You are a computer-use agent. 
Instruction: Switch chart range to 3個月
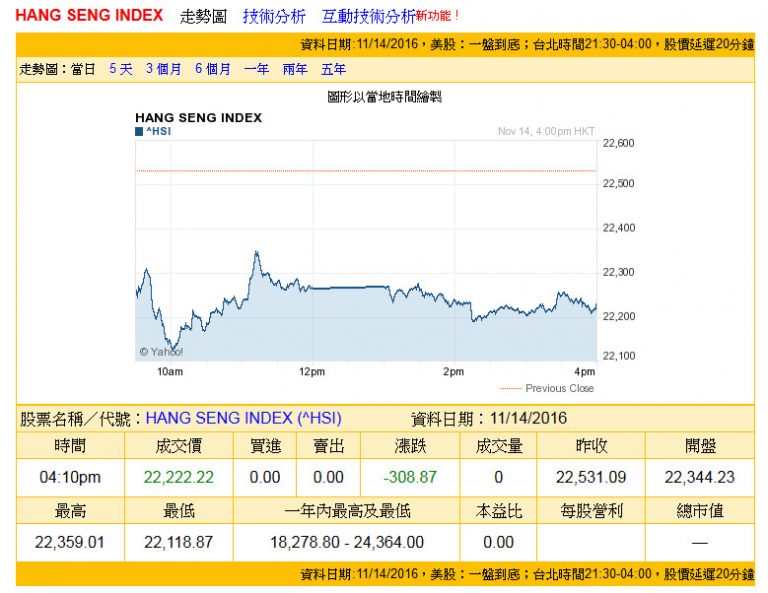coord(164,69)
